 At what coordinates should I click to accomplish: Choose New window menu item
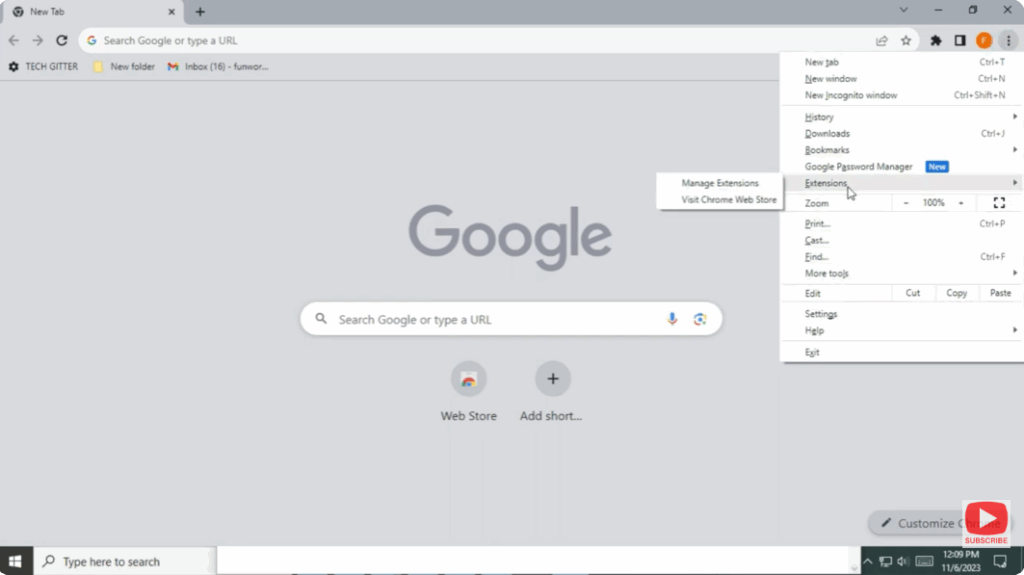point(901,78)
